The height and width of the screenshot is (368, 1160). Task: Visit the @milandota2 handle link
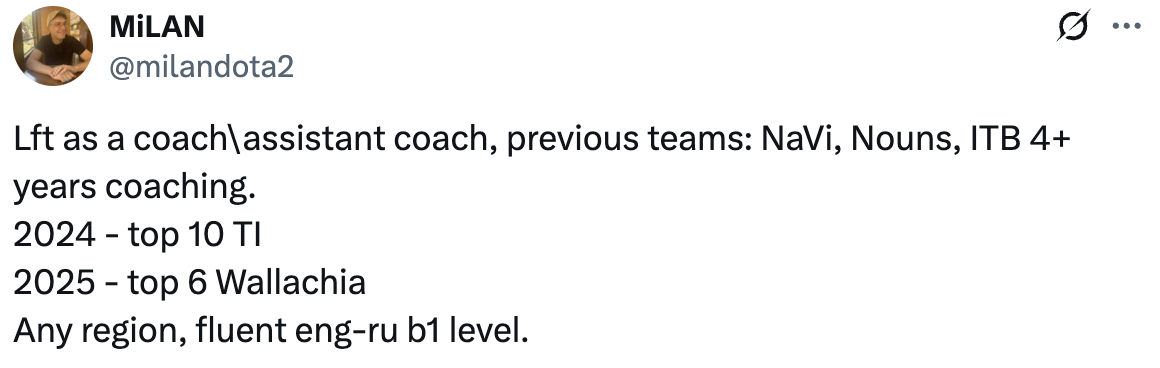[x=201, y=67]
